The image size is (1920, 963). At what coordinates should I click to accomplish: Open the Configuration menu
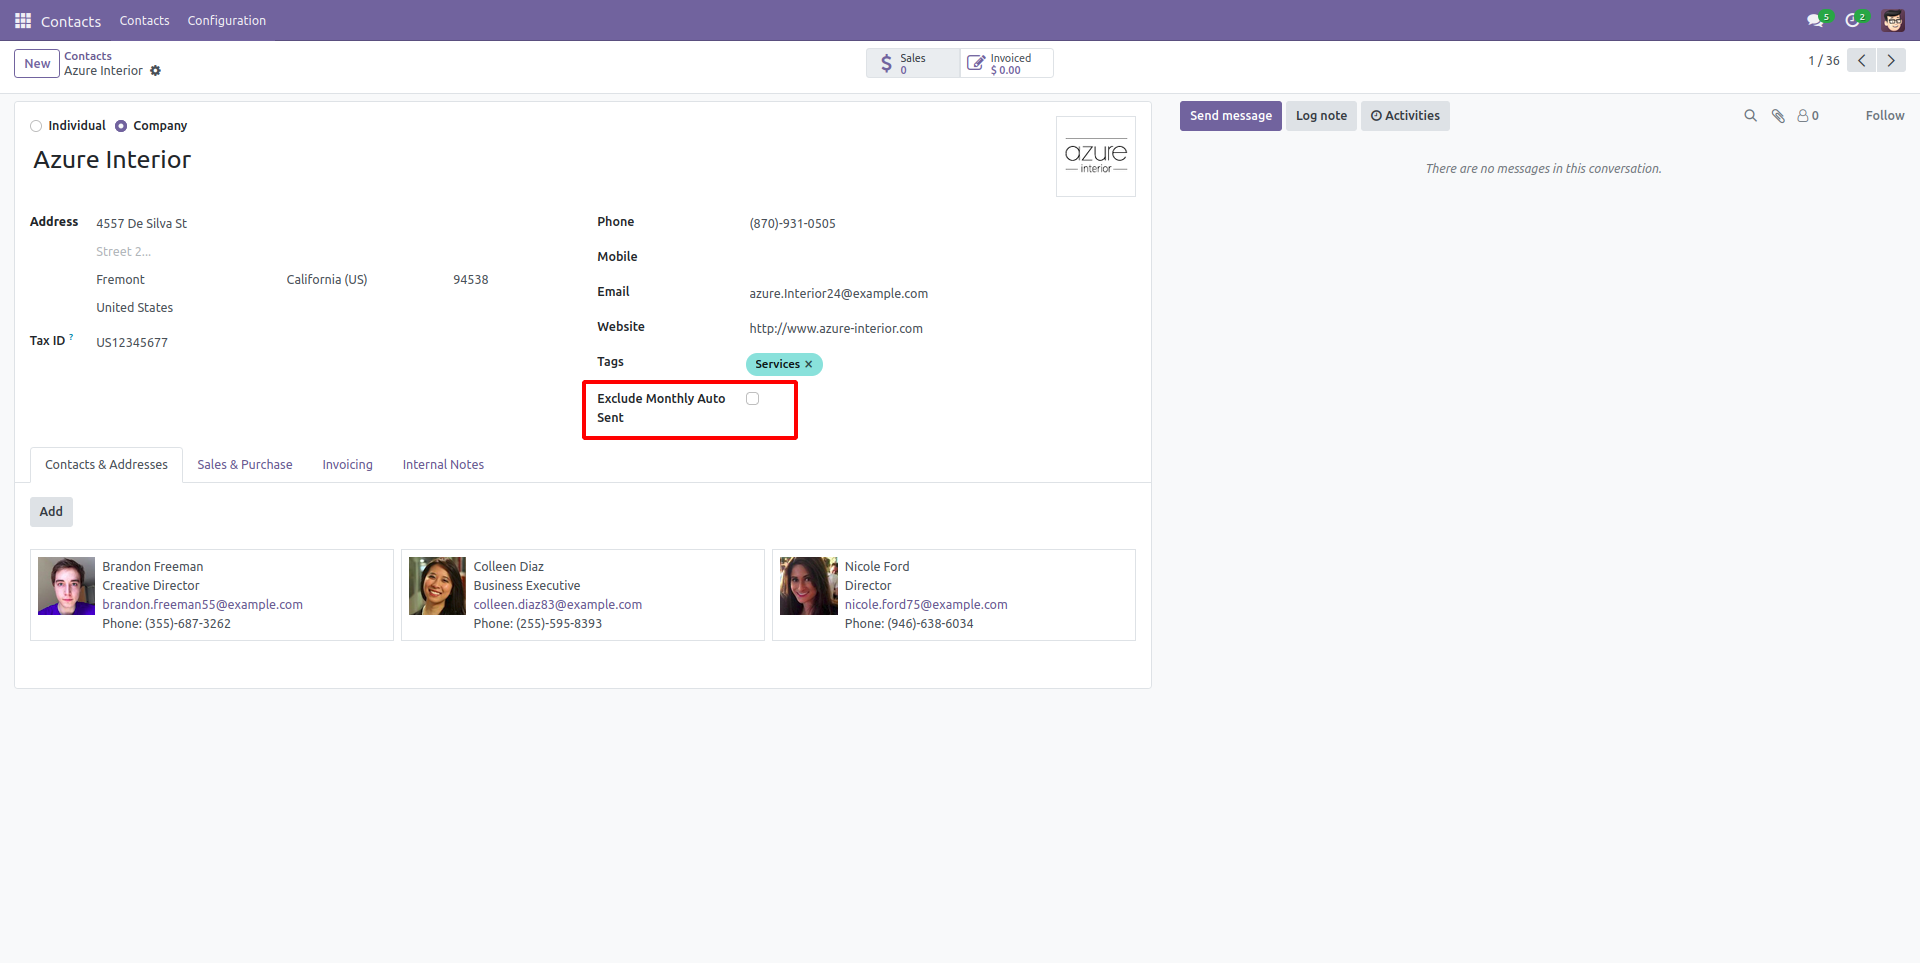pos(227,21)
